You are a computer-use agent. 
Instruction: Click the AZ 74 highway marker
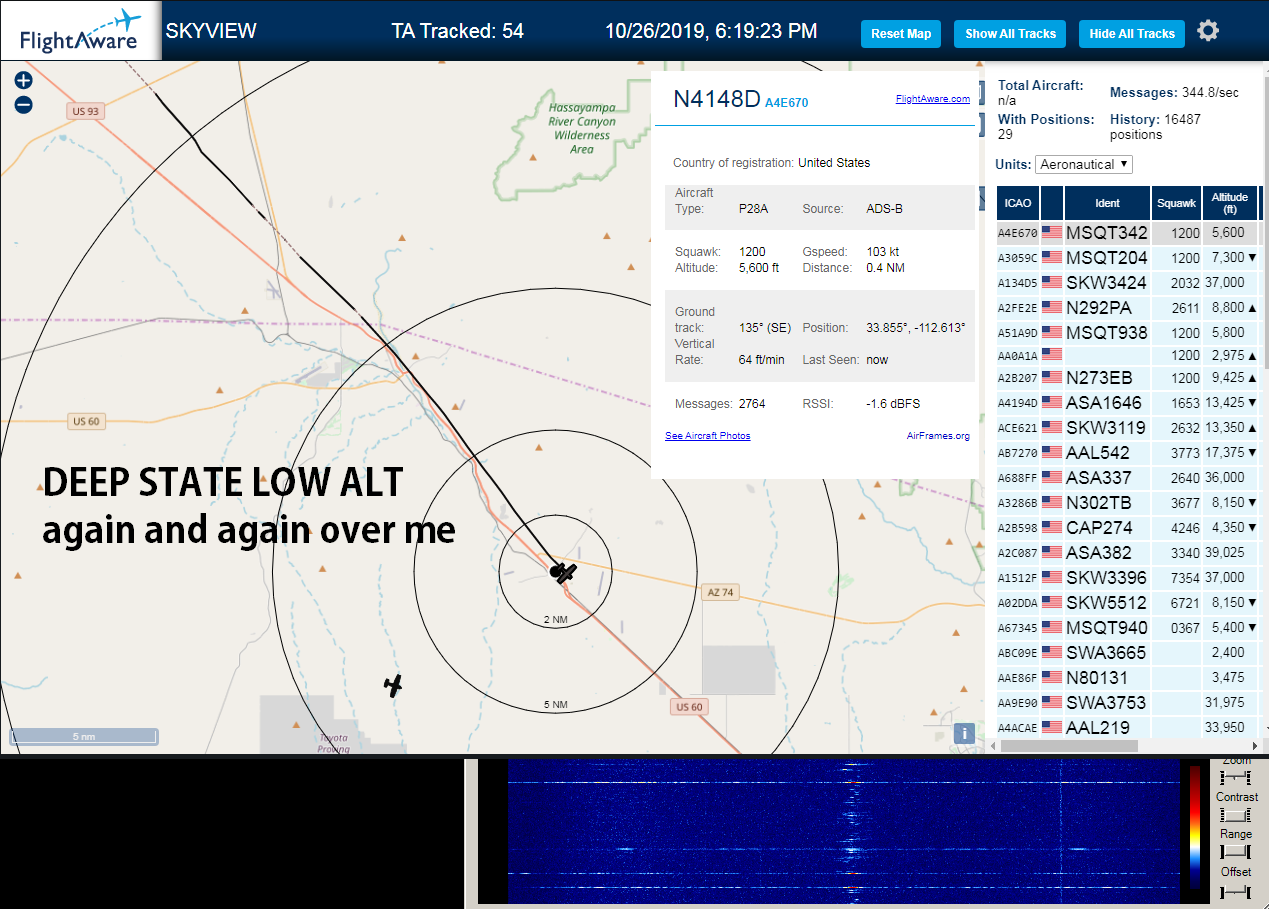[720, 592]
